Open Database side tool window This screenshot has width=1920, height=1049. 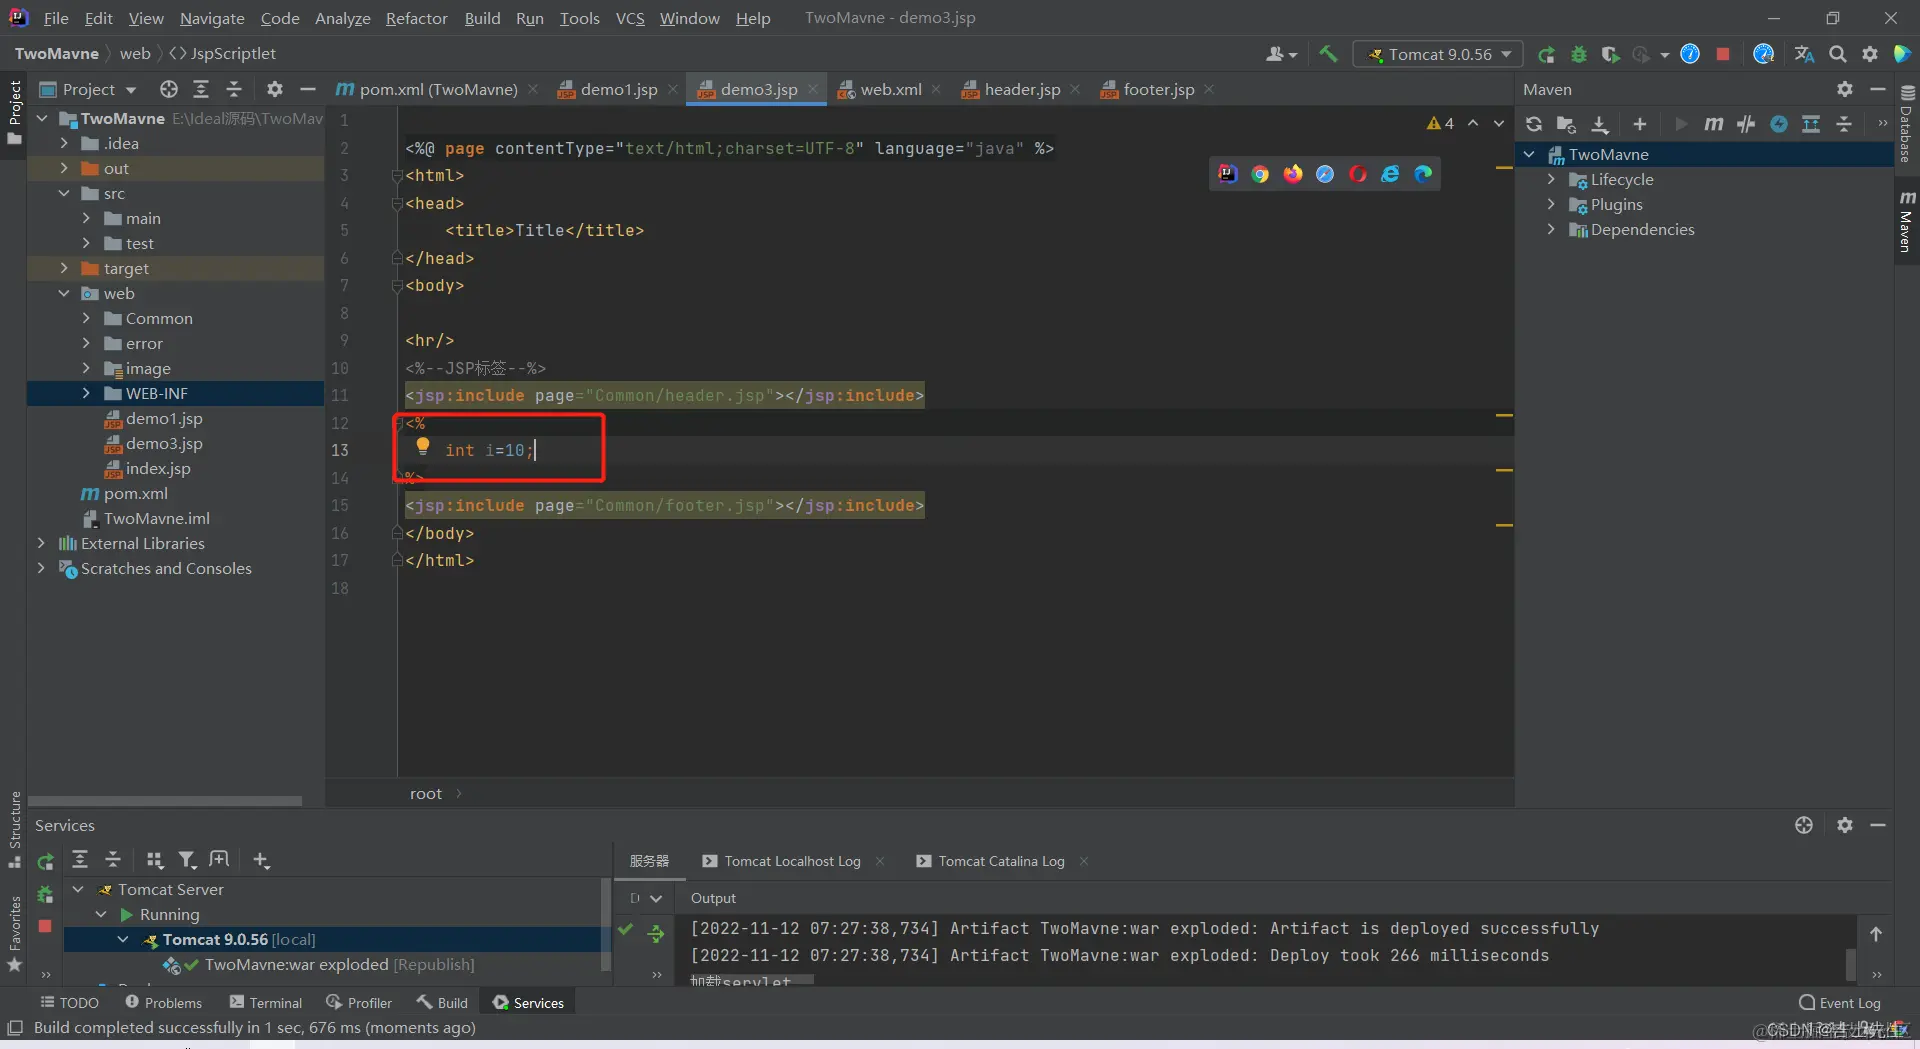[1907, 124]
